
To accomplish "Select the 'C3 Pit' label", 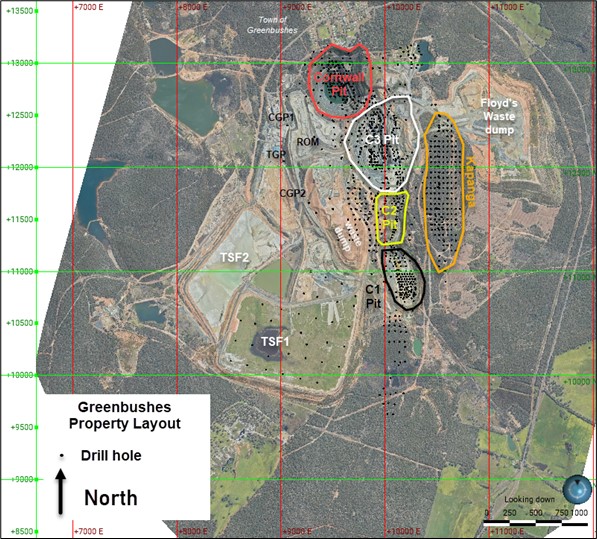I will pos(382,140).
